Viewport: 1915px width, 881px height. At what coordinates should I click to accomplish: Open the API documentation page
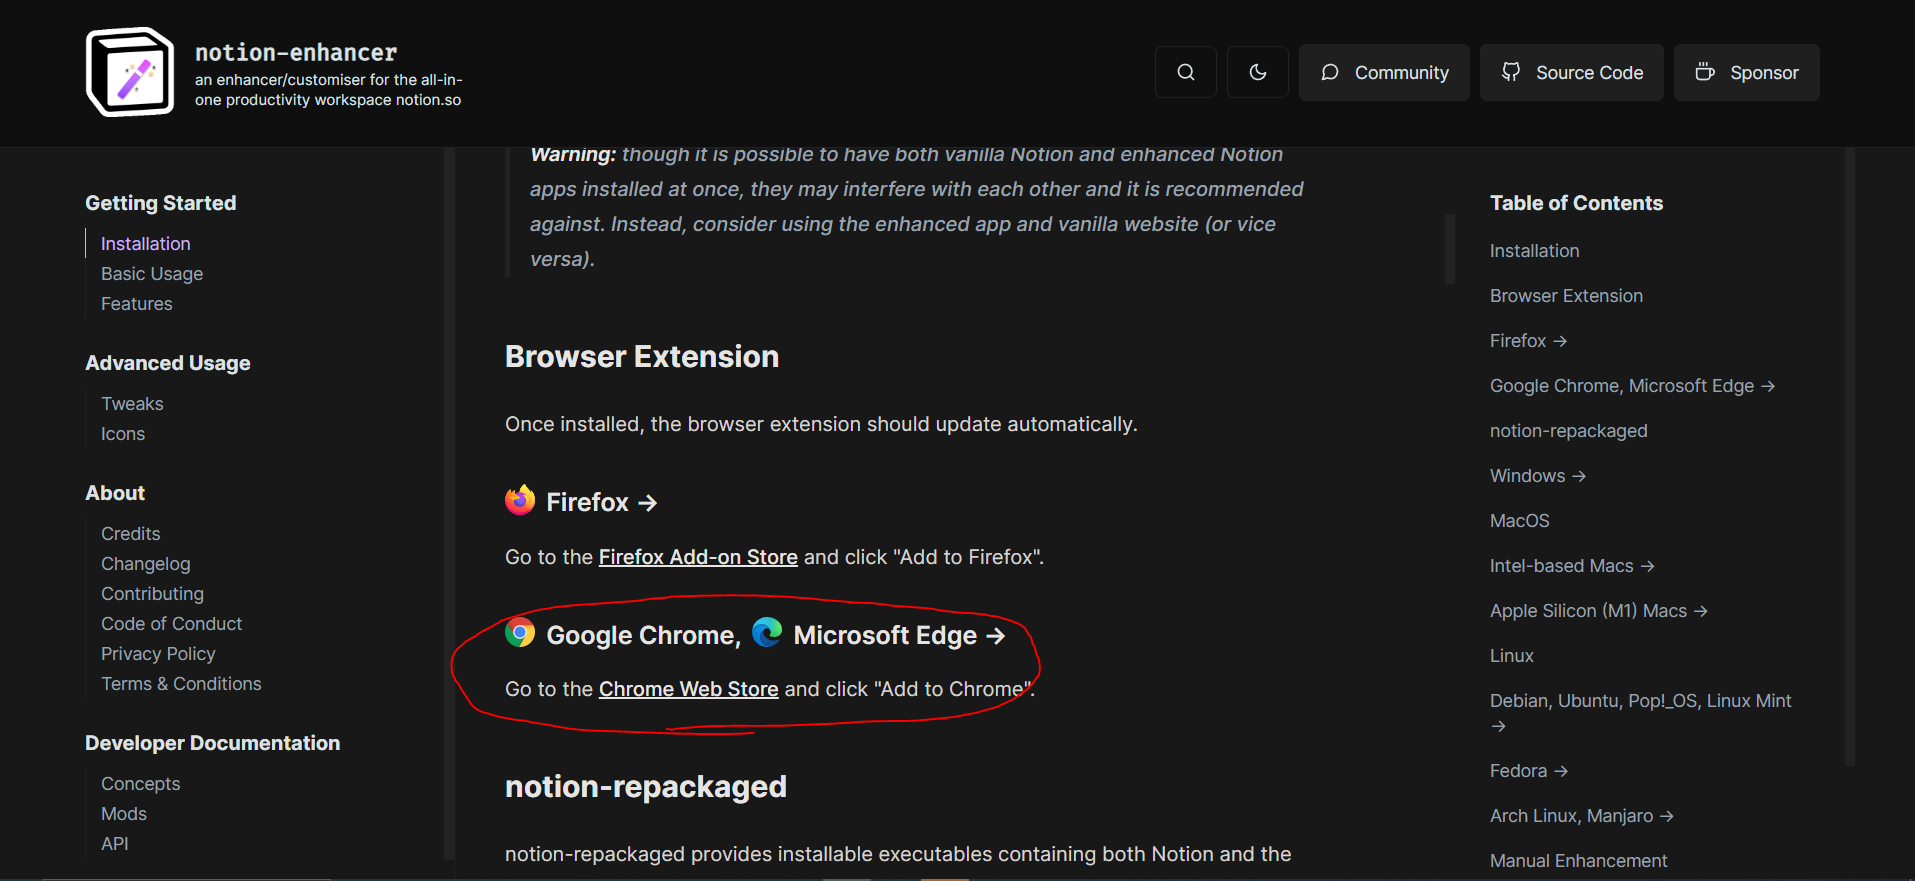click(115, 844)
